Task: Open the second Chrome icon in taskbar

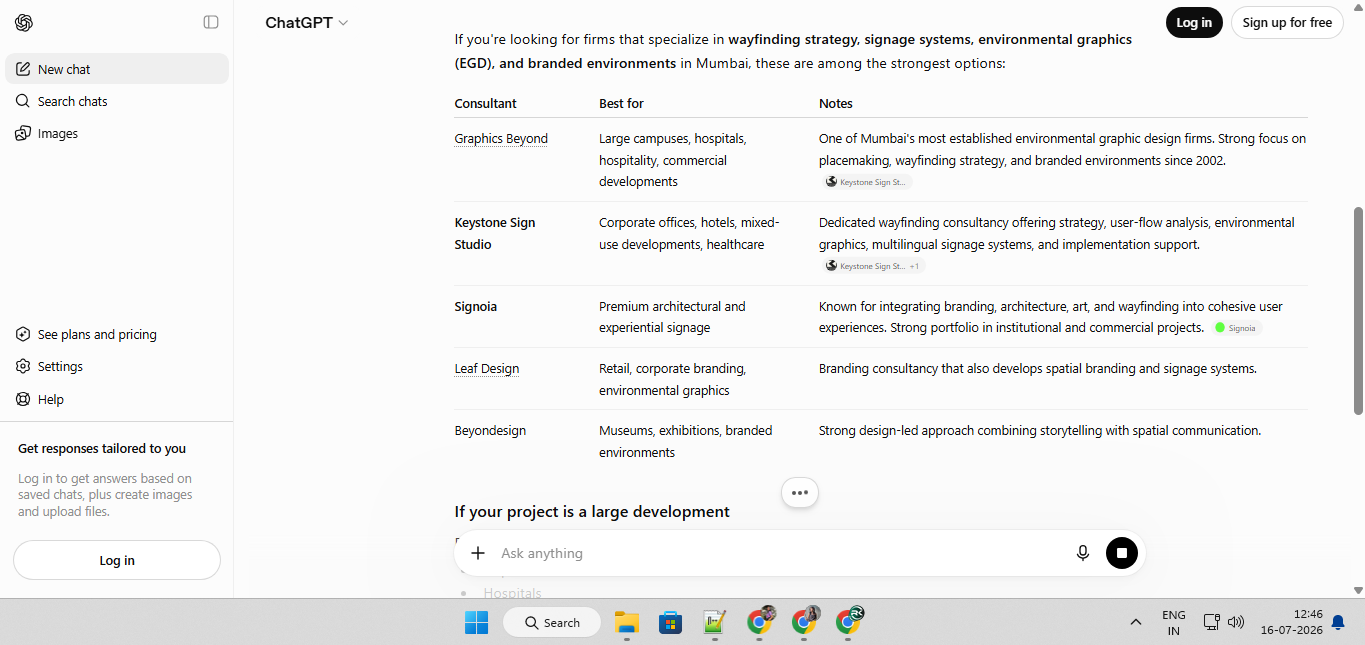Action: pos(804,622)
